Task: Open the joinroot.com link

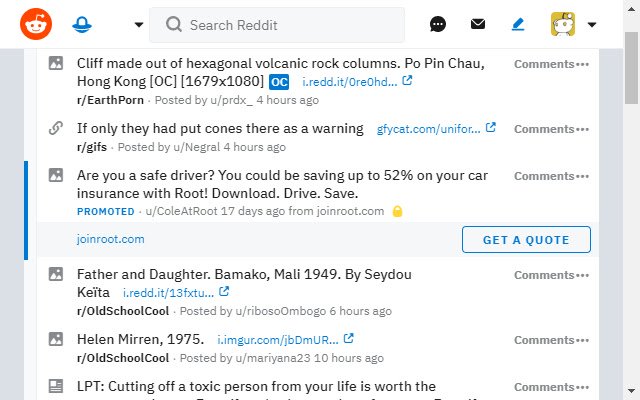Action: click(111, 239)
